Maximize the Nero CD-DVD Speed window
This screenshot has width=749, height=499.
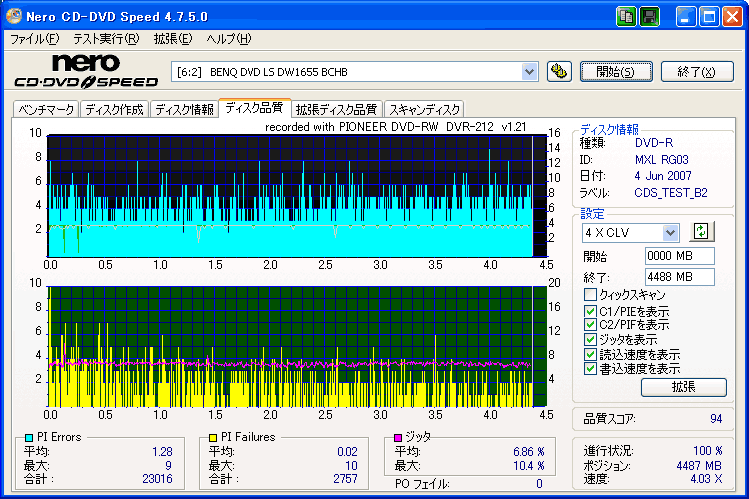pyautogui.click(x=709, y=17)
